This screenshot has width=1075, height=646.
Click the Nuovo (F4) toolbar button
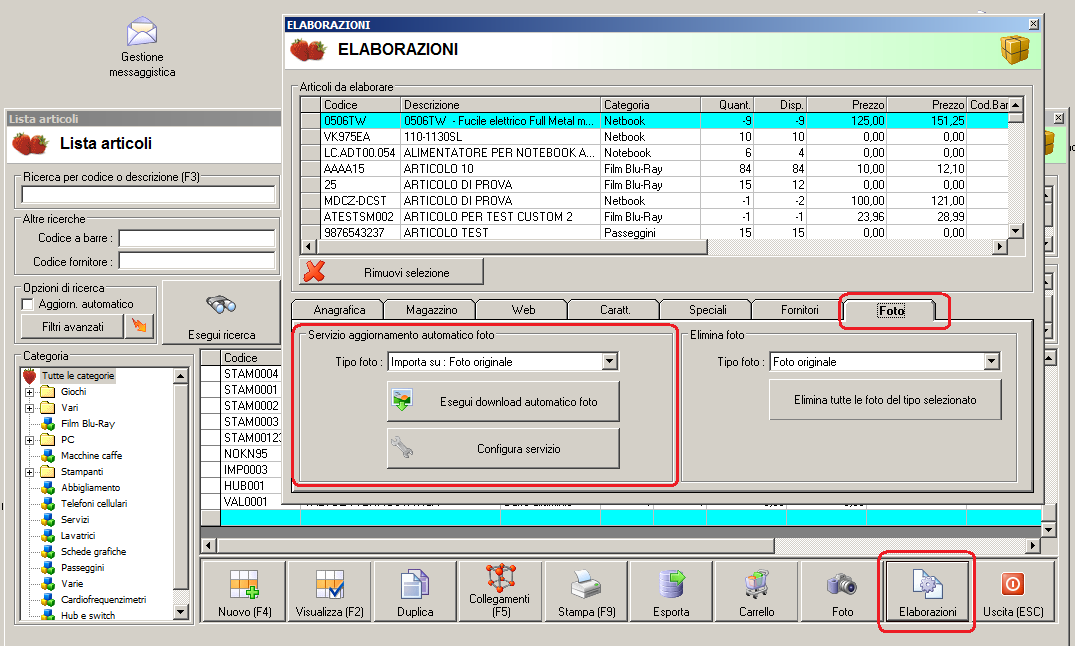pos(243,594)
